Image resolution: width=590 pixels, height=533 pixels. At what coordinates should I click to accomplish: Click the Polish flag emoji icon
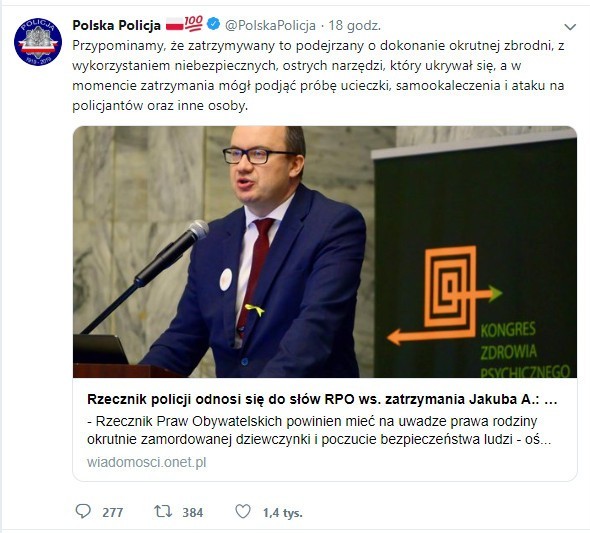coord(174,24)
